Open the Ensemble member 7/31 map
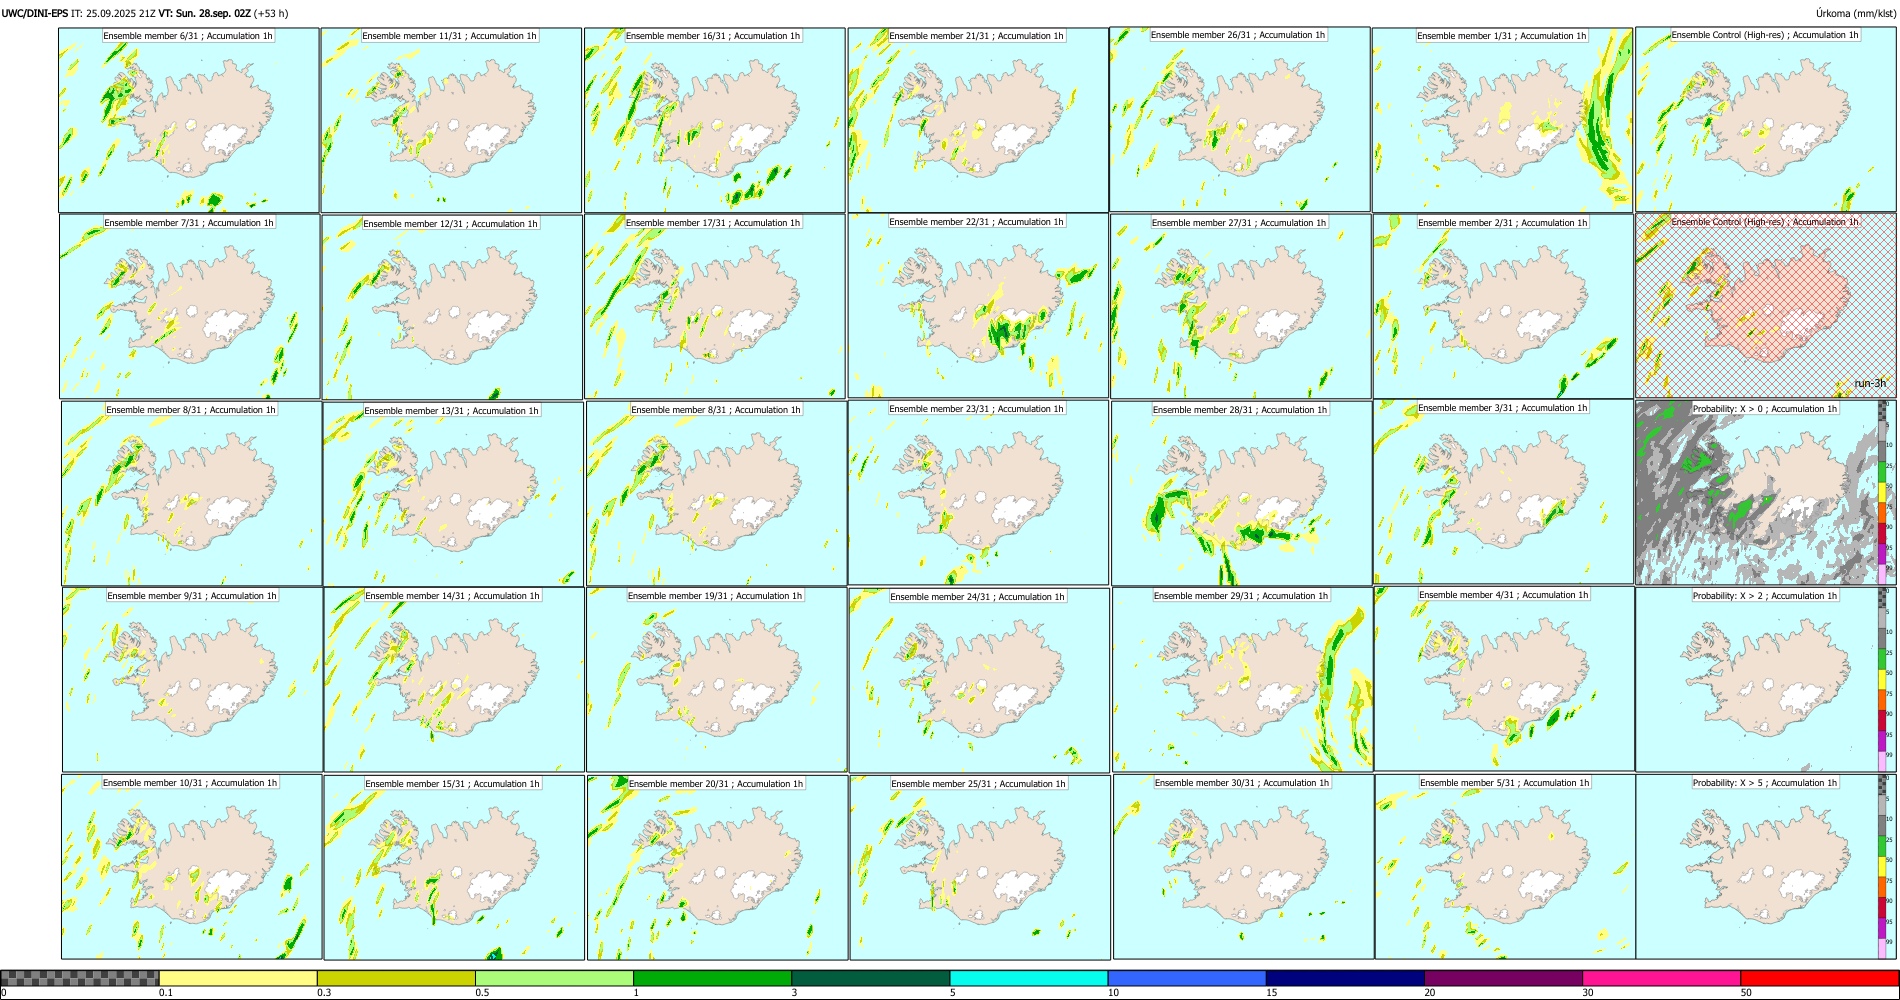The width and height of the screenshot is (1900, 1000). 190,307
